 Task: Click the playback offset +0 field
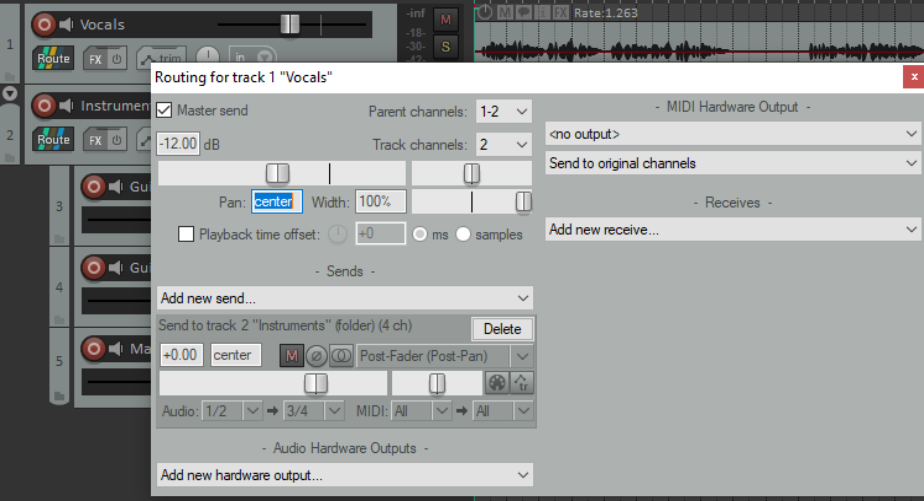(x=380, y=233)
